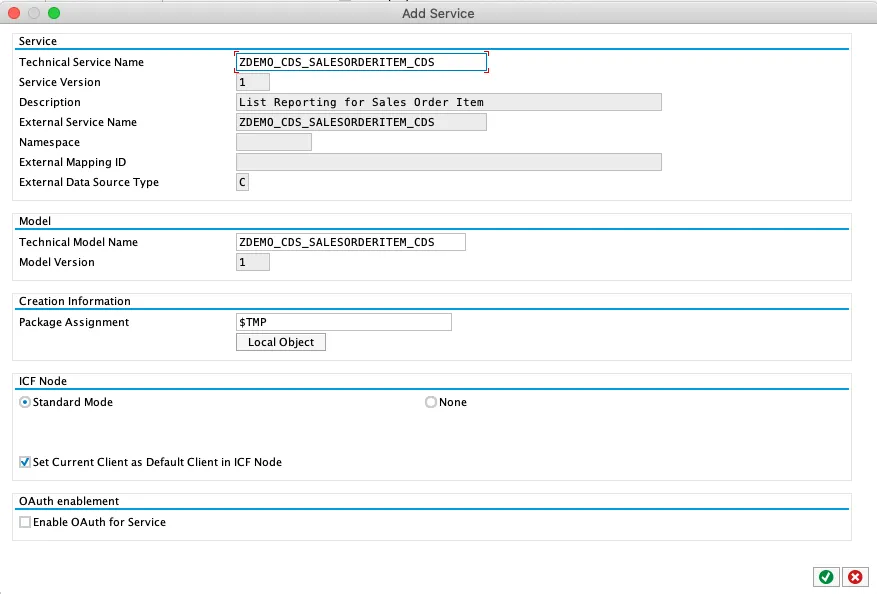This screenshot has width=877, height=594.
Task: Select the None ICF node option
Action: 431,402
